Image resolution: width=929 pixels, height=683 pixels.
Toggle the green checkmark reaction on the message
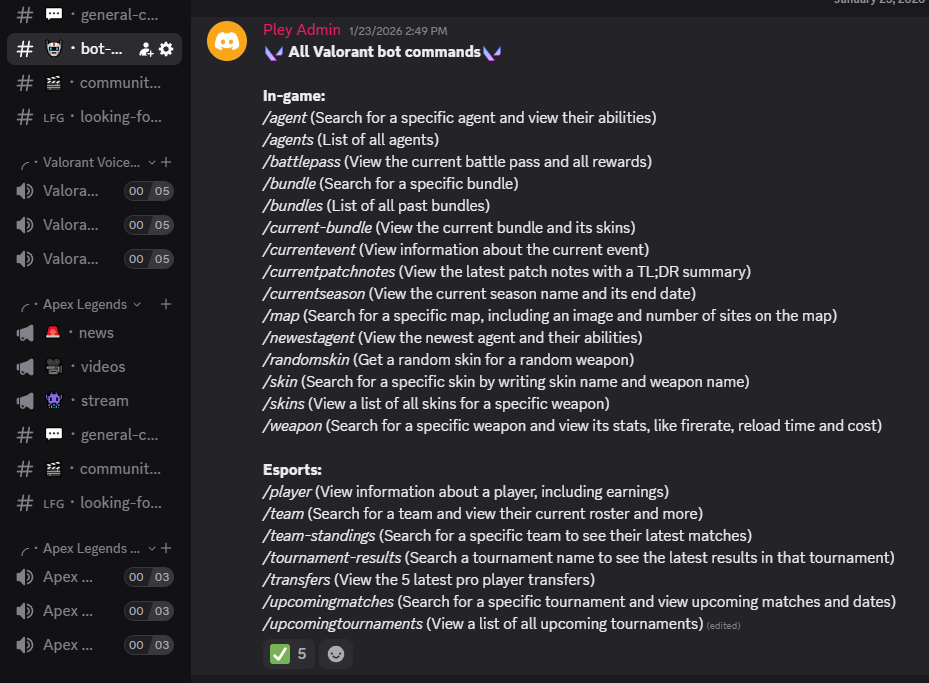(x=286, y=653)
